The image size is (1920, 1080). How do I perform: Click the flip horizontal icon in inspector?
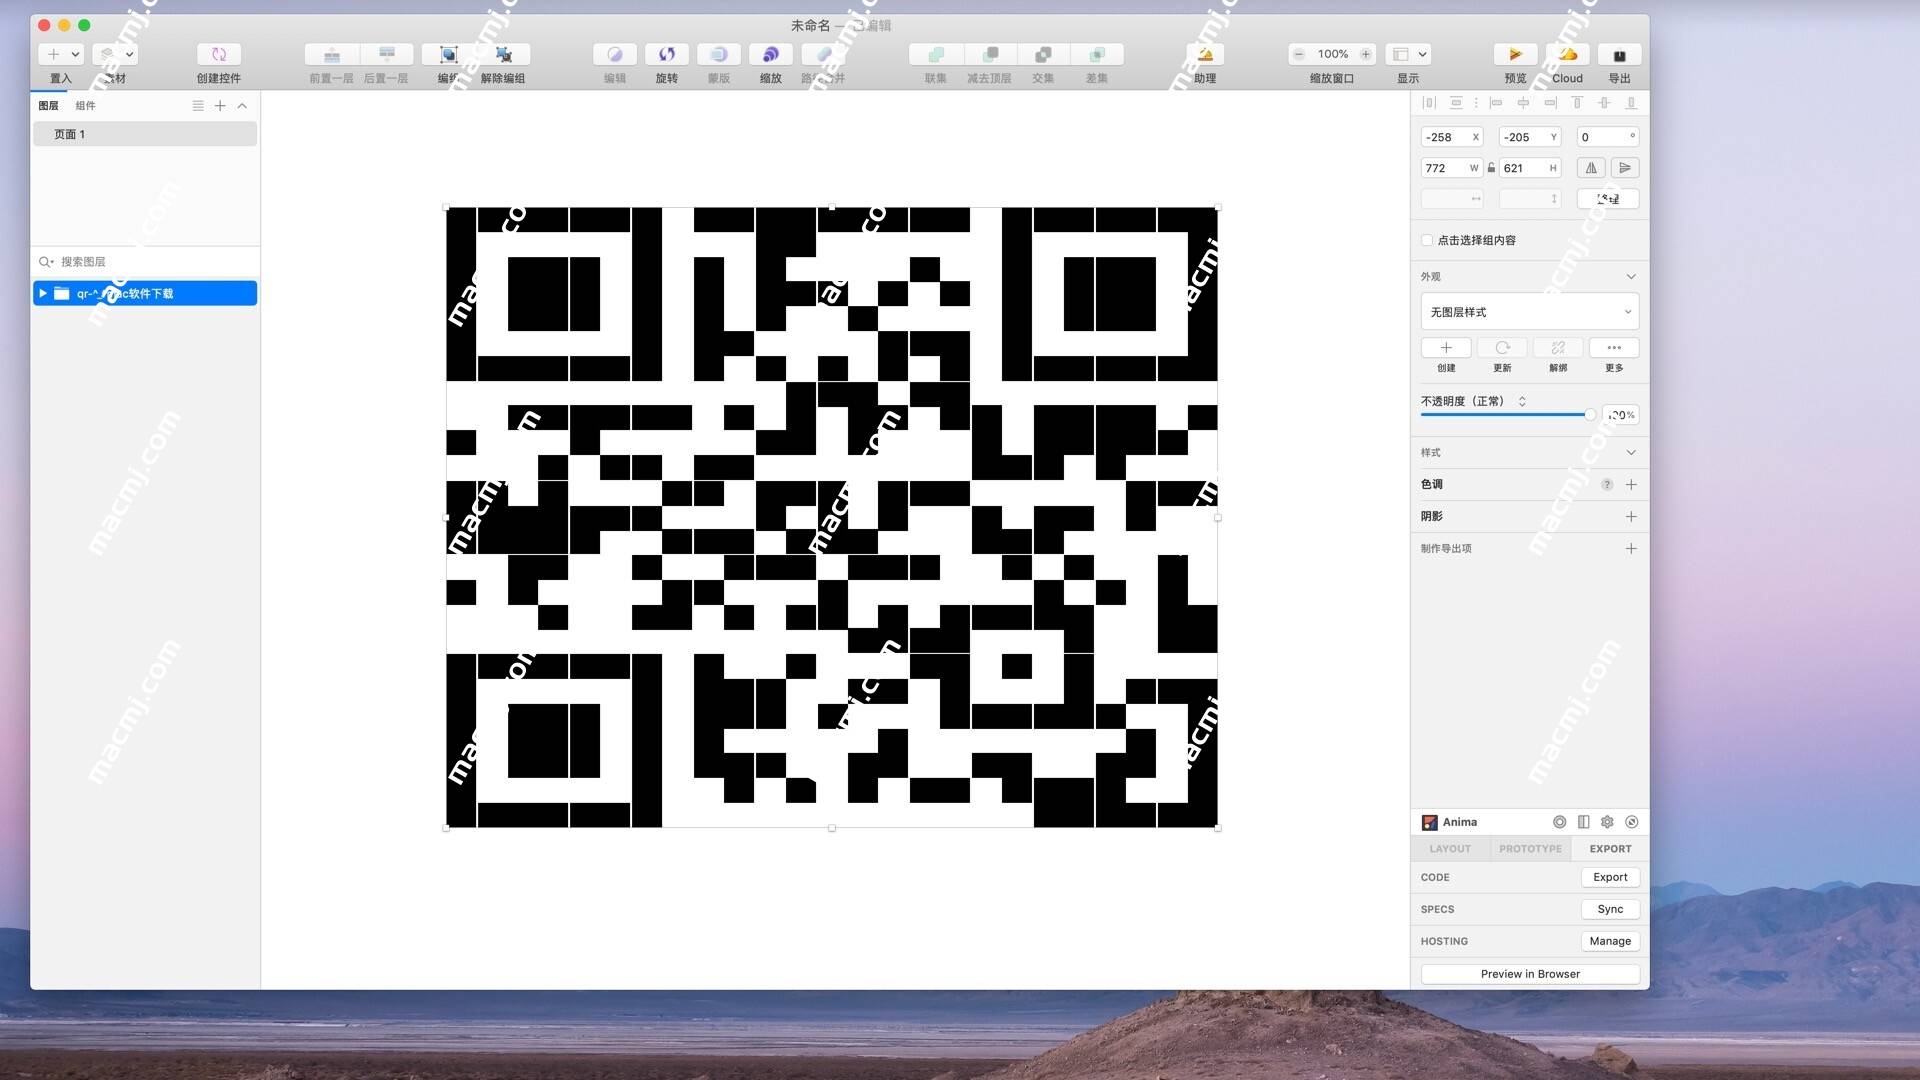click(x=1591, y=168)
